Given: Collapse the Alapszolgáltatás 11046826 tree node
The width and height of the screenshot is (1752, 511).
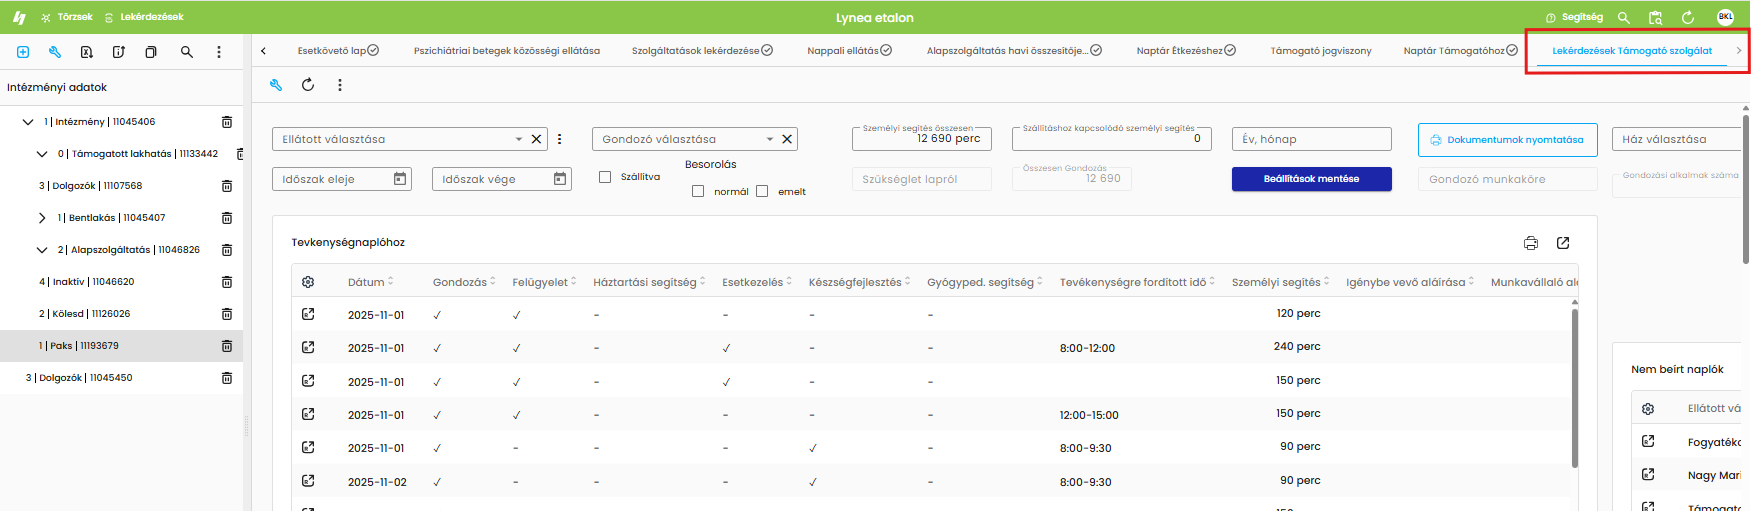Looking at the screenshot, I should pyautogui.click(x=42, y=250).
